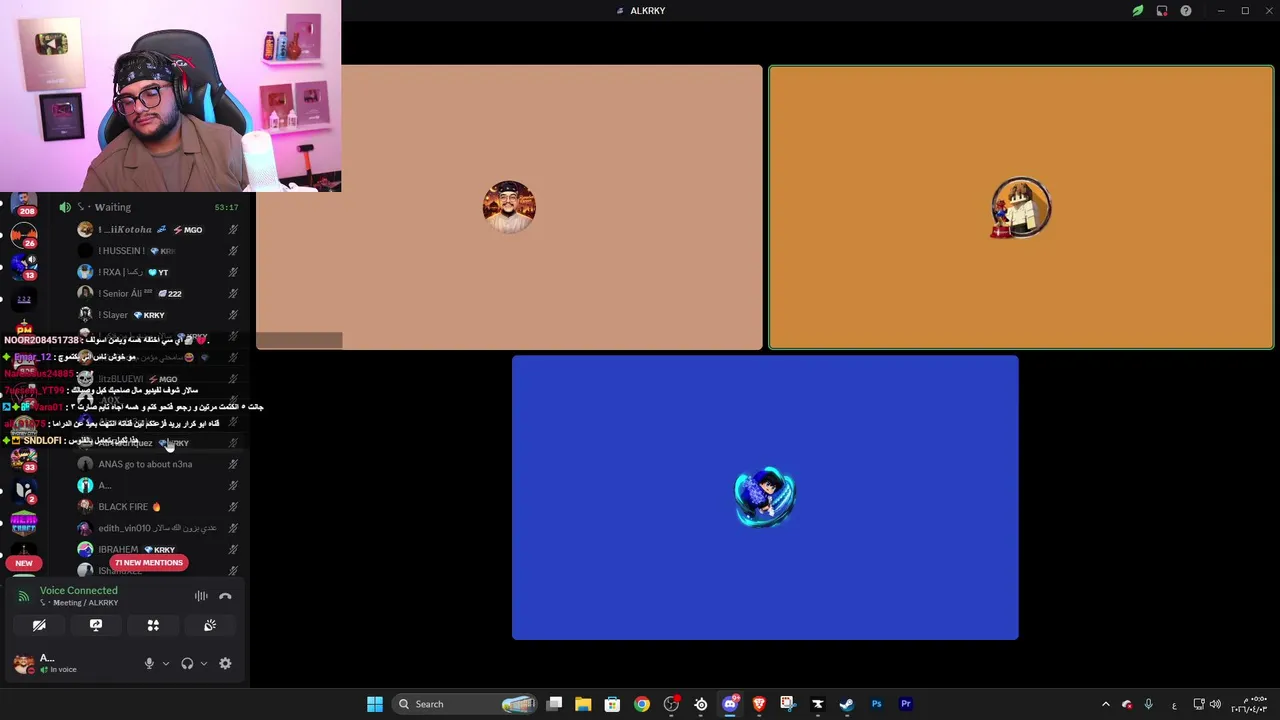Click the NEW unread servers pill
Screen dimensions: 1280x720
click(24, 563)
